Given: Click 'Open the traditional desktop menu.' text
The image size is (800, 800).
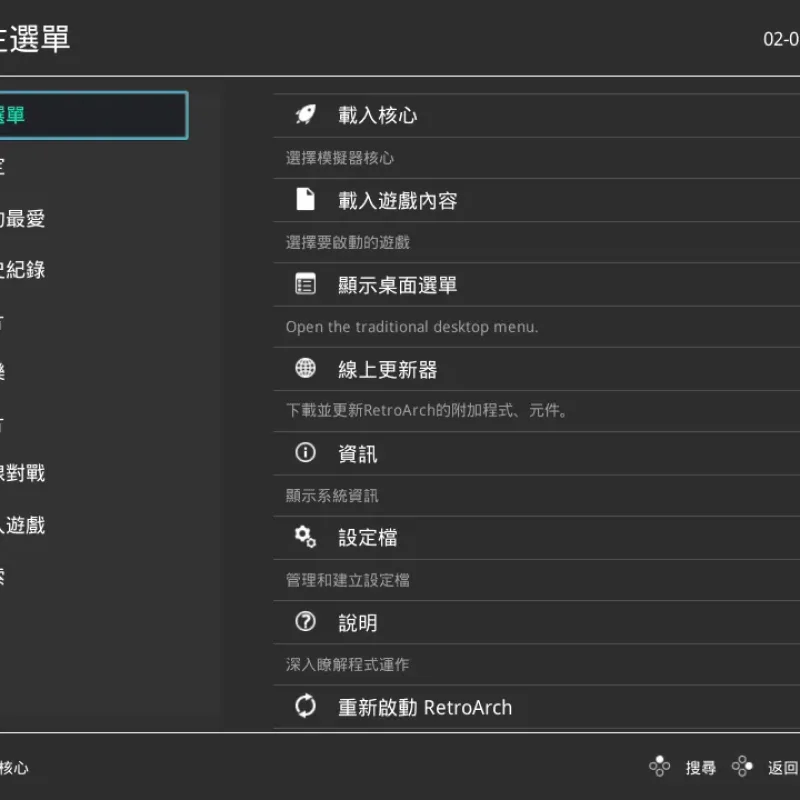Looking at the screenshot, I should pos(412,327).
